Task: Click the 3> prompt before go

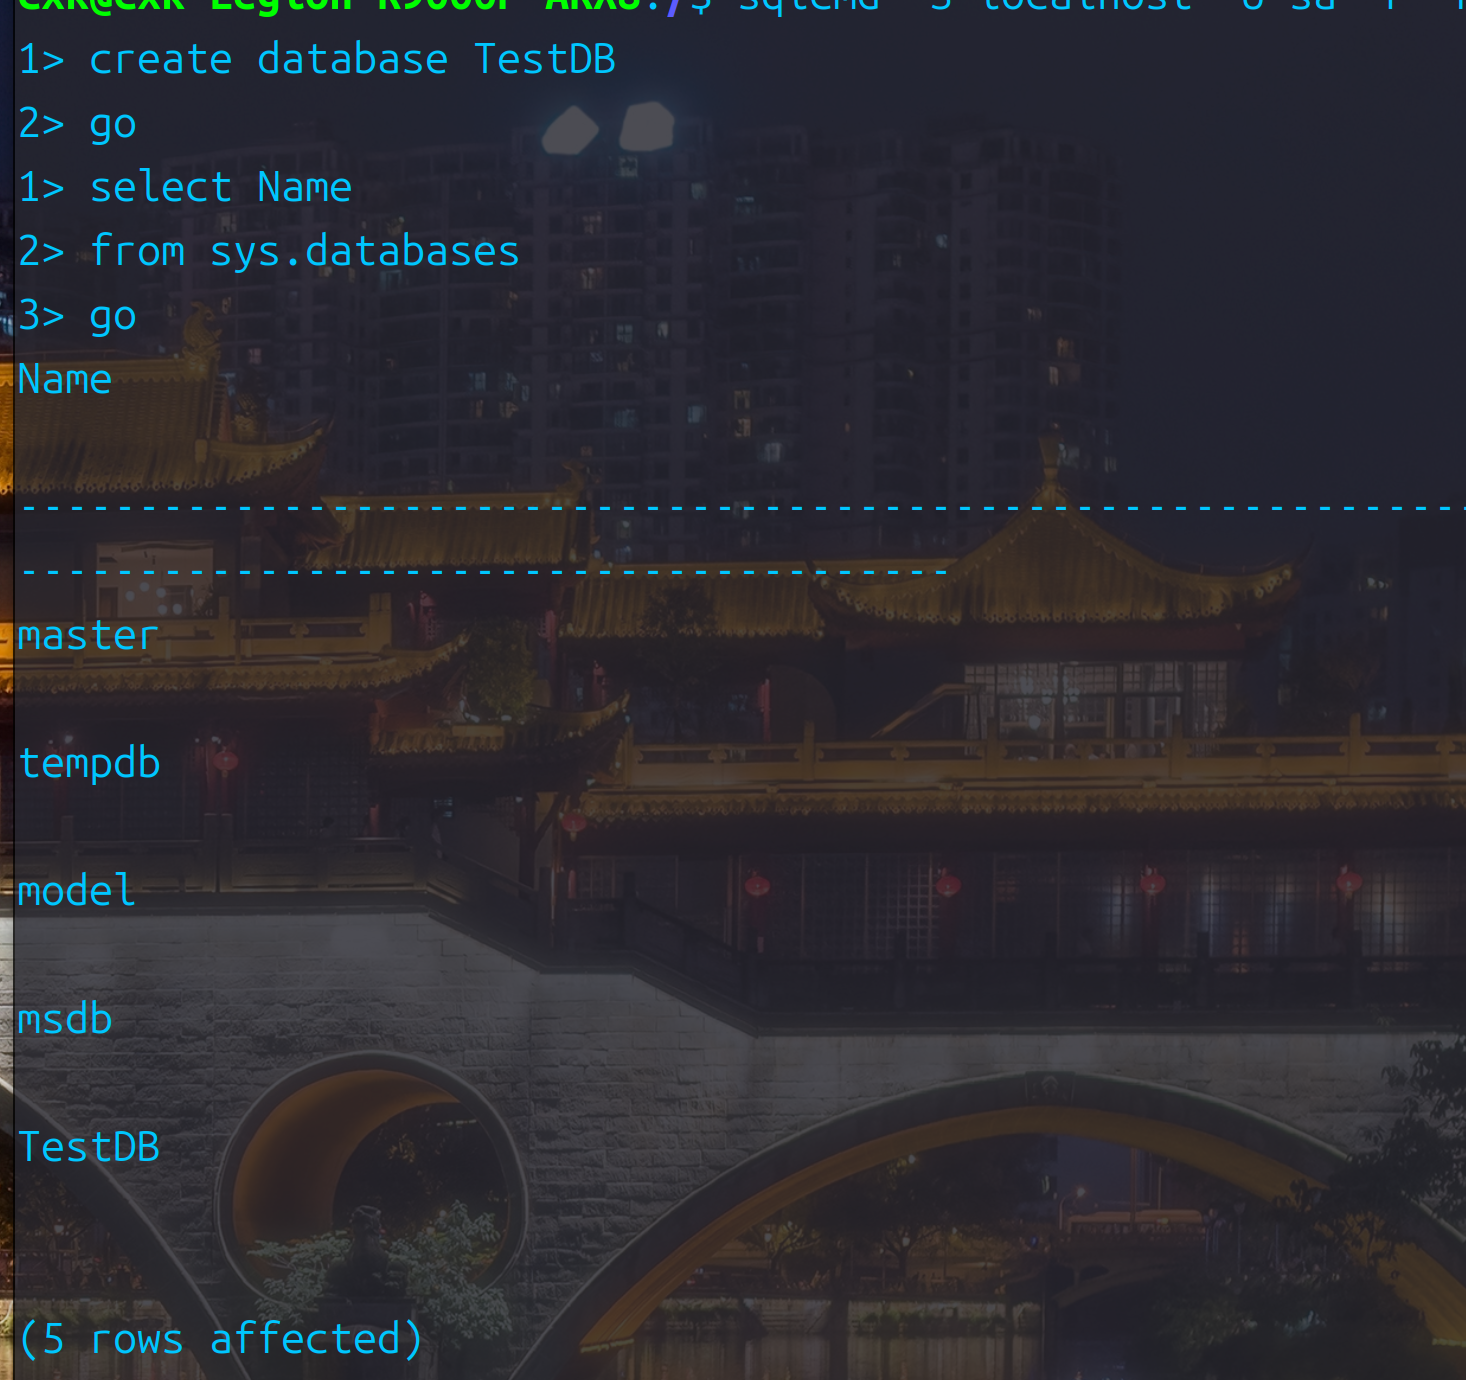Action: click(x=40, y=314)
